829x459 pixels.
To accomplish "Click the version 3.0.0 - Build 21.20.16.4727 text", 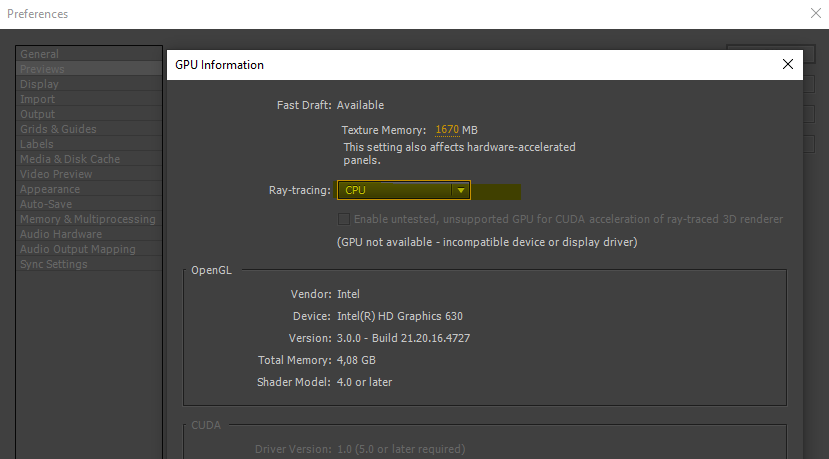I will pyautogui.click(x=403, y=338).
